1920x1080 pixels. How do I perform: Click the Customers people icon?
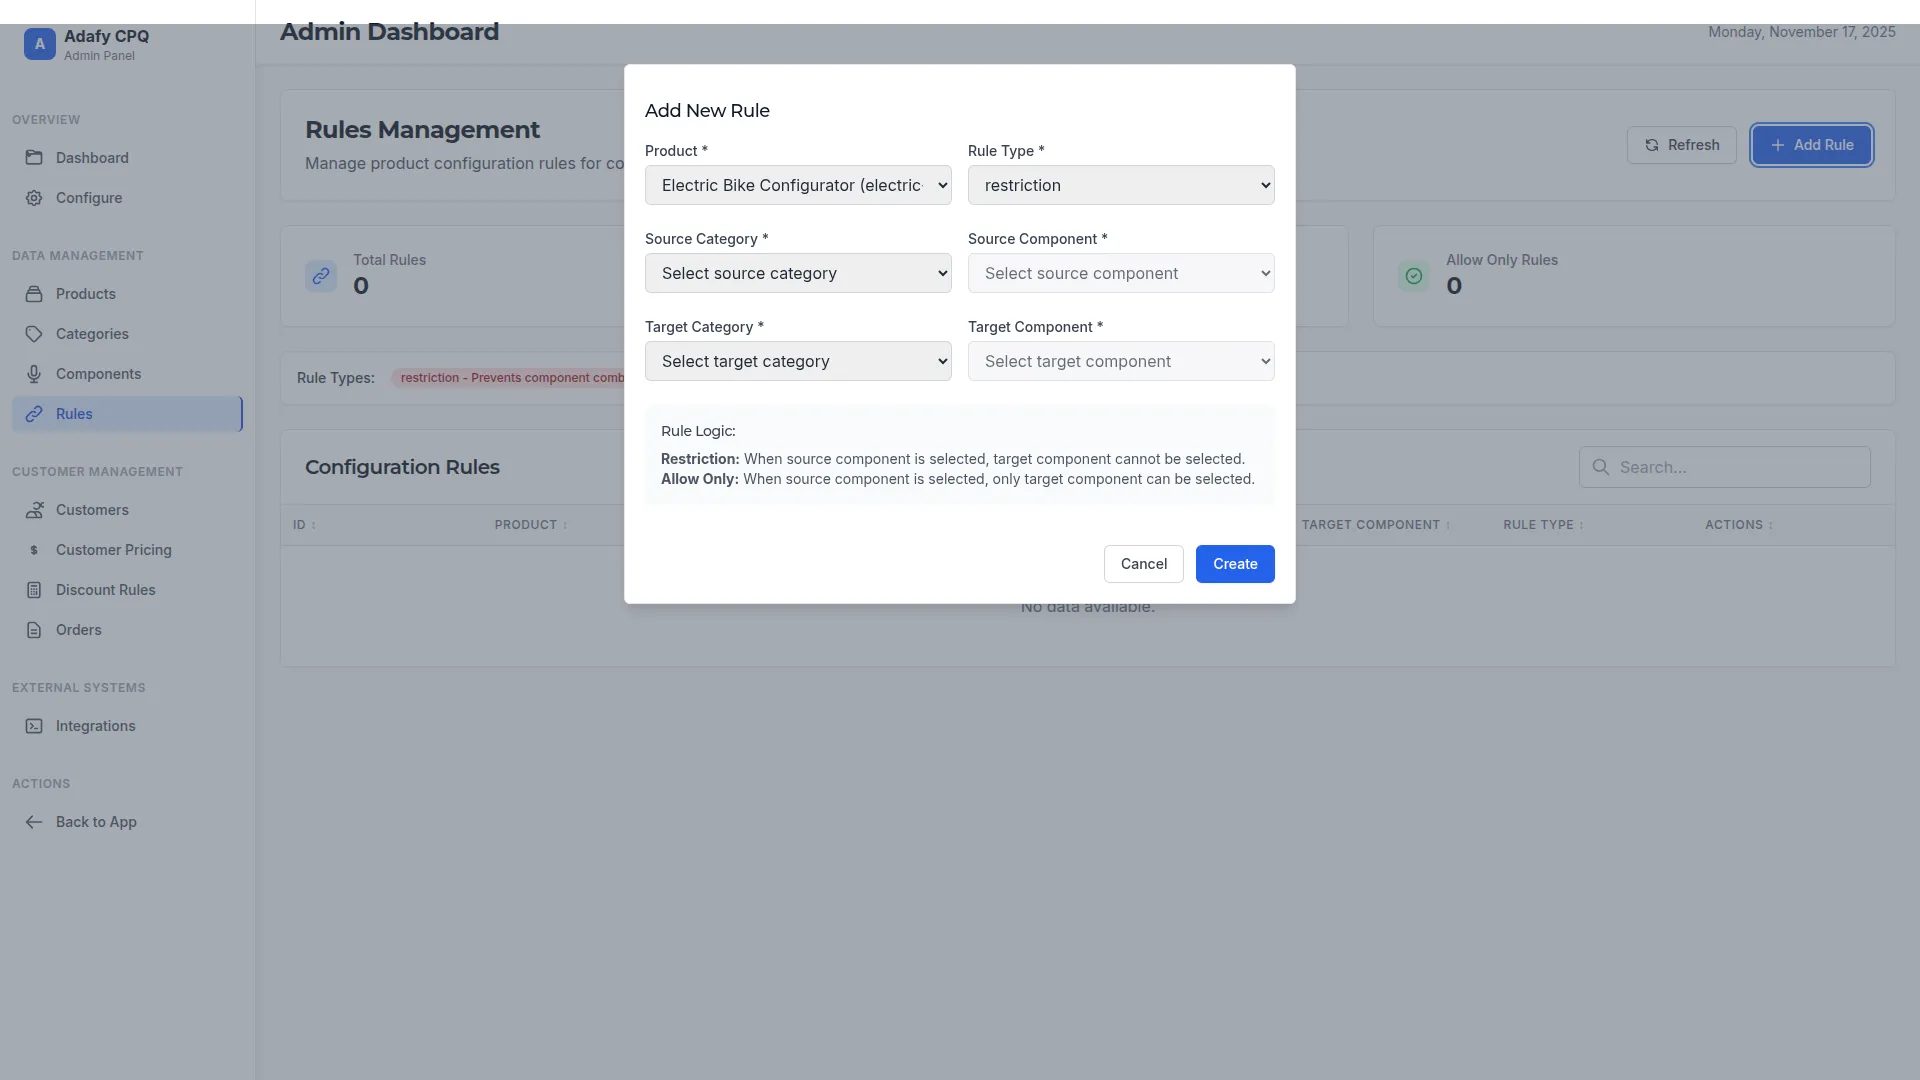pyautogui.click(x=34, y=510)
